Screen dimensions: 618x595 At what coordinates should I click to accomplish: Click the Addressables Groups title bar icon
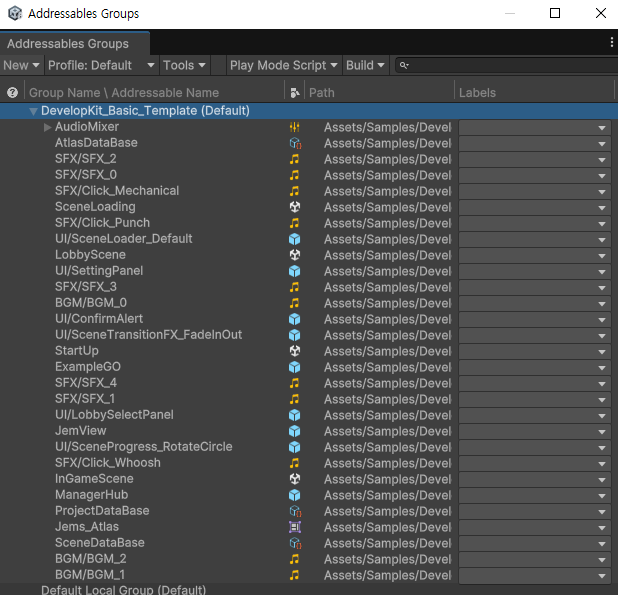coord(15,13)
